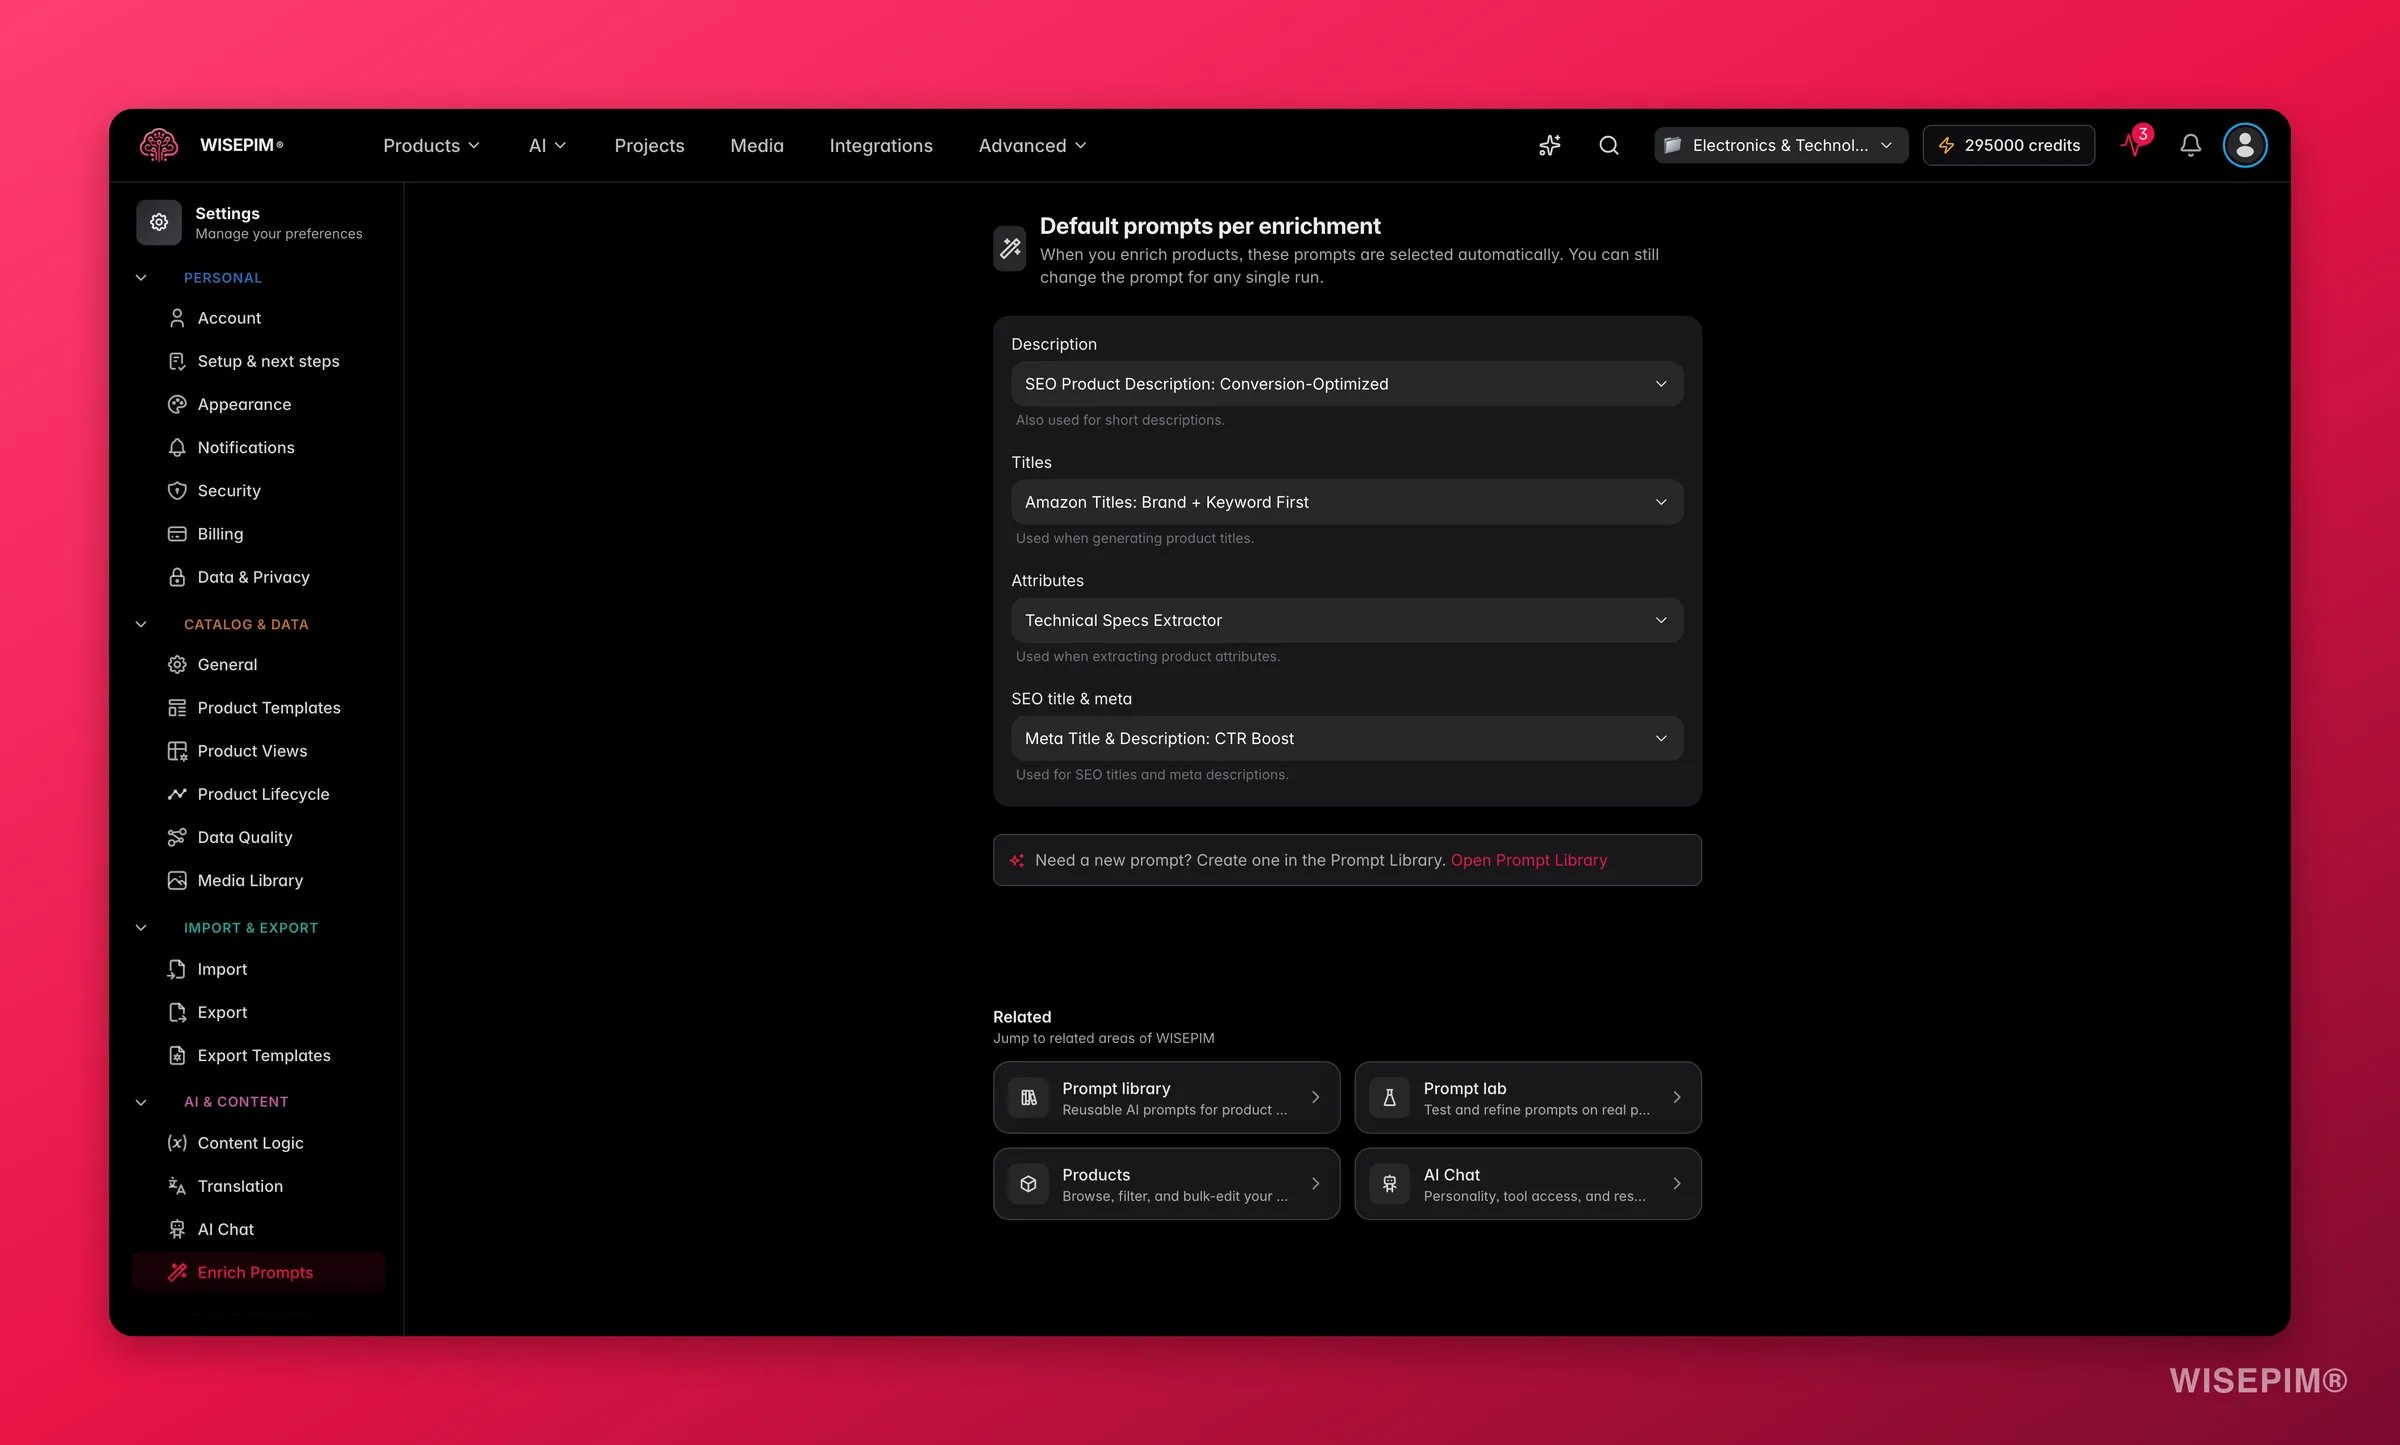Open the Attributes prompt dropdown
The width and height of the screenshot is (2400, 1445).
pos(1347,620)
